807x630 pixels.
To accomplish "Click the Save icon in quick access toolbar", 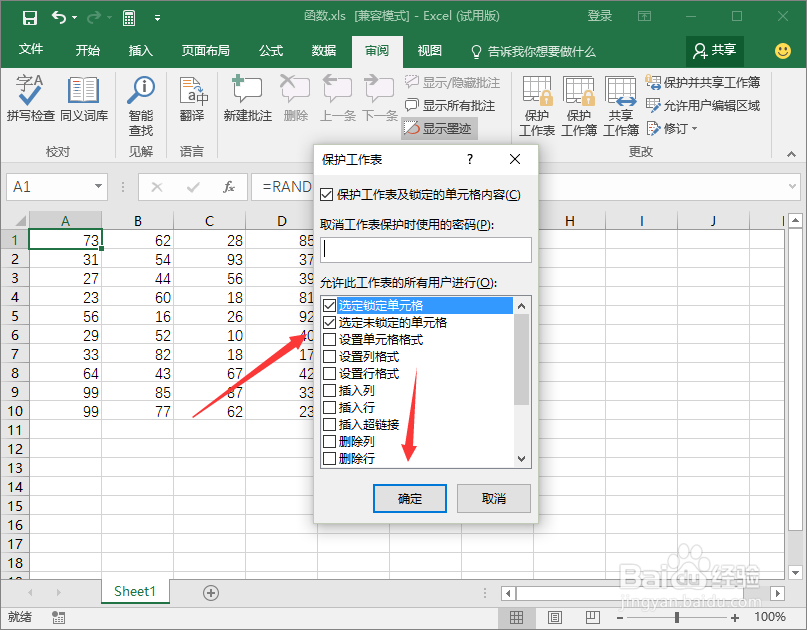I will pyautogui.click(x=30, y=18).
